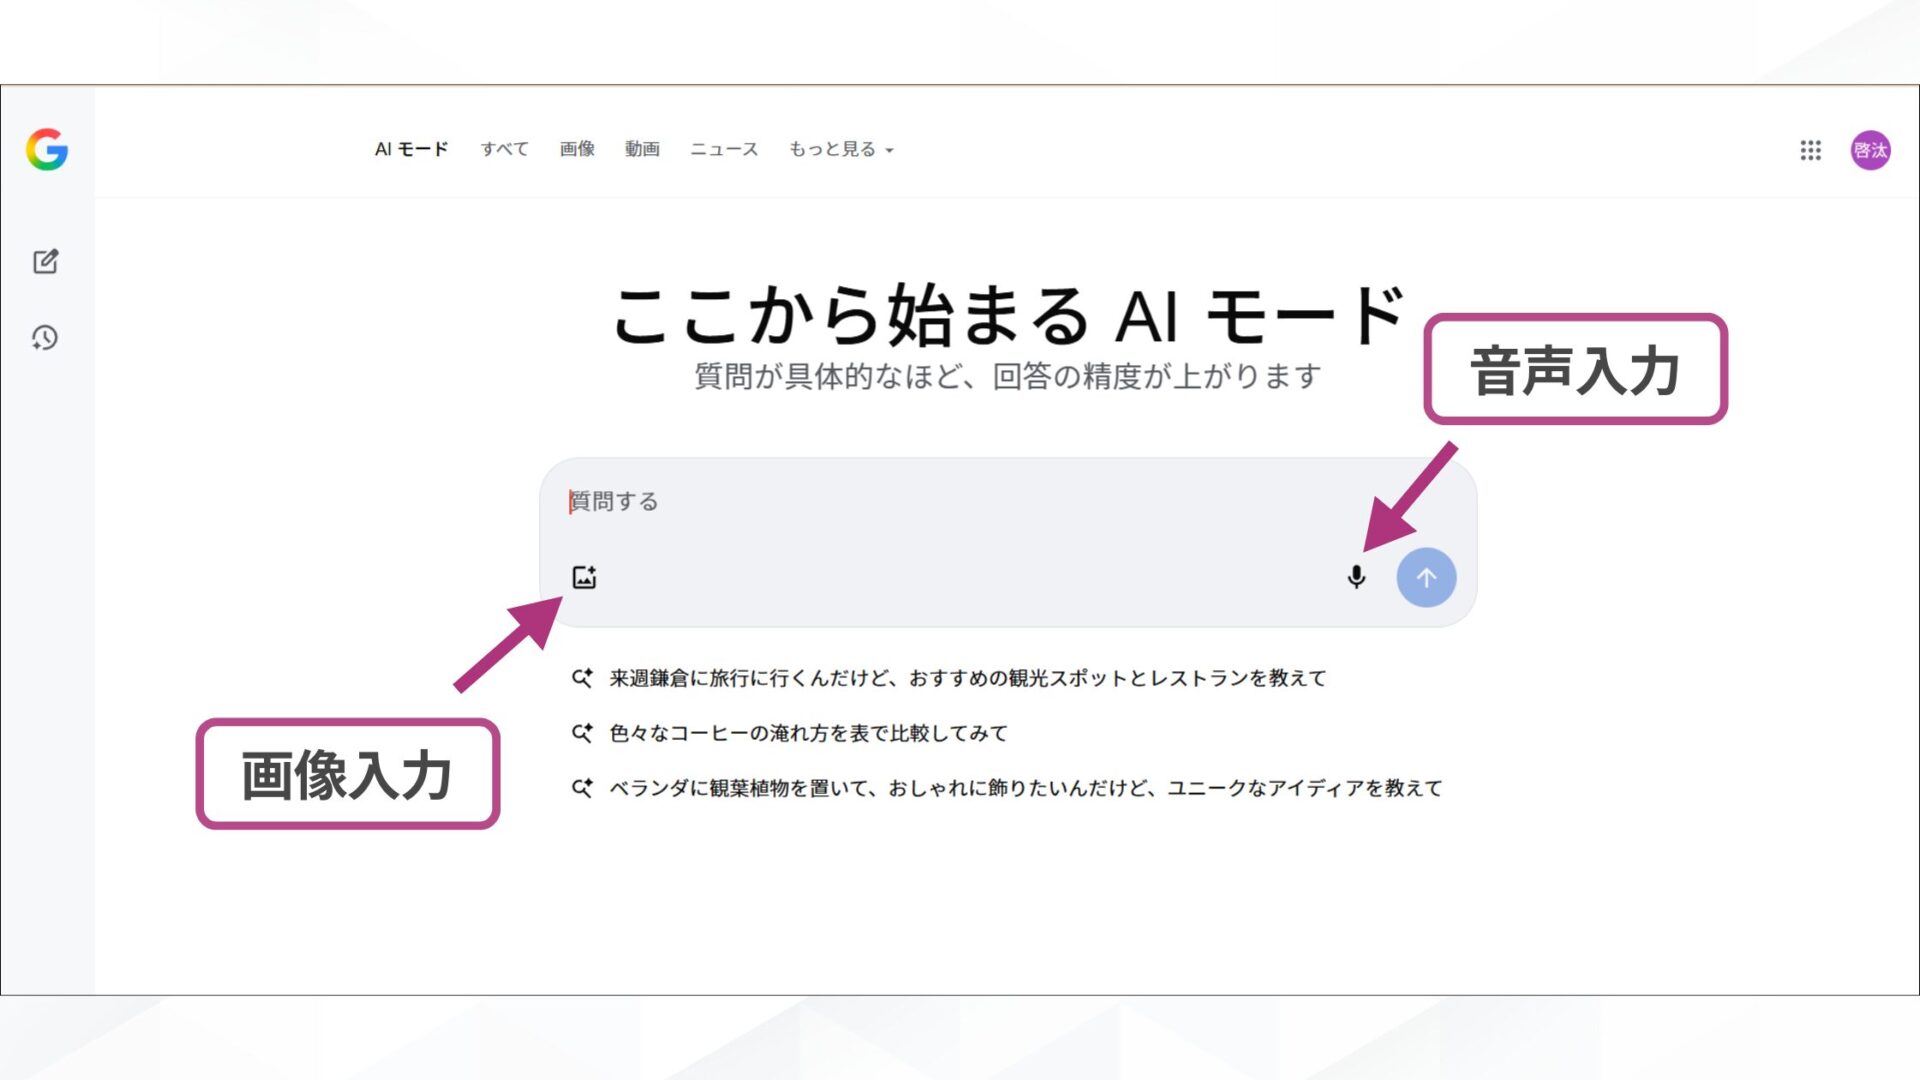Choose the coffee brewing comparison suggestion
The image size is (1920, 1080).
point(807,732)
